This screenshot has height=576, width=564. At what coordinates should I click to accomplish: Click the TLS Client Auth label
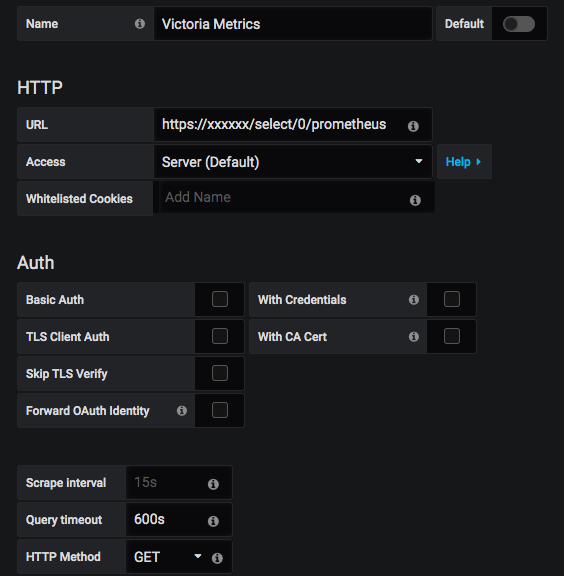[x=68, y=337]
